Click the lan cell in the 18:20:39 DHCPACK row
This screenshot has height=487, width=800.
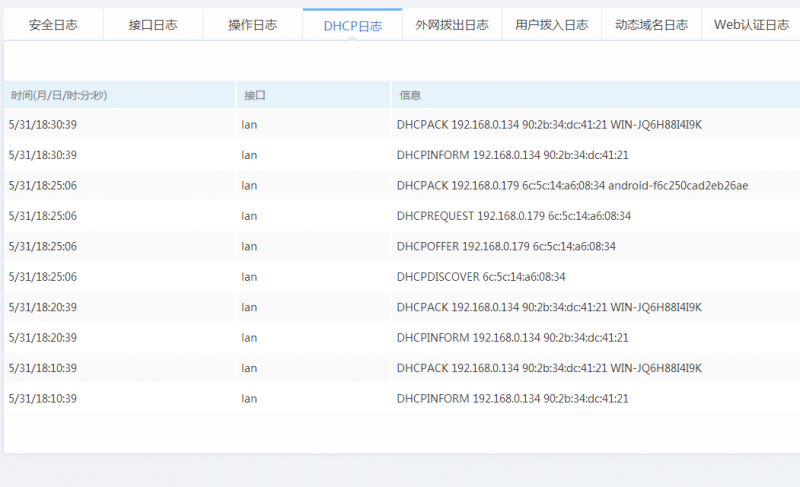[249, 307]
